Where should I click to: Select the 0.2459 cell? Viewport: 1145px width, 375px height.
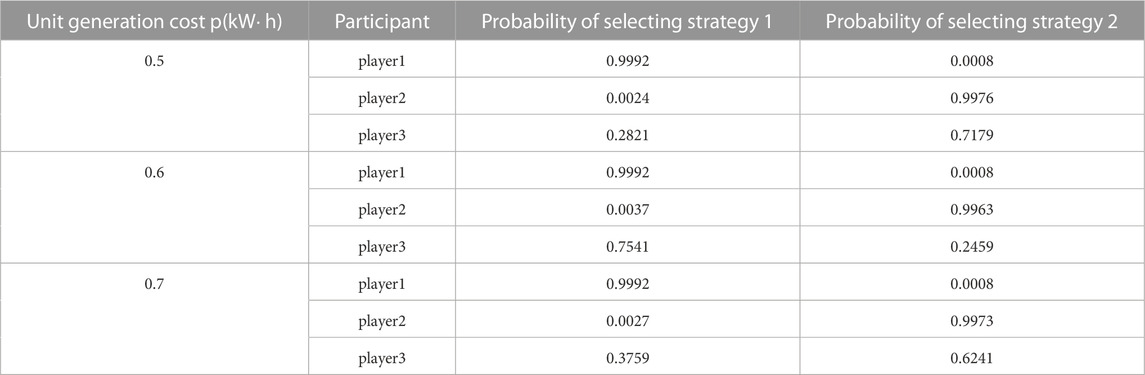point(972,247)
